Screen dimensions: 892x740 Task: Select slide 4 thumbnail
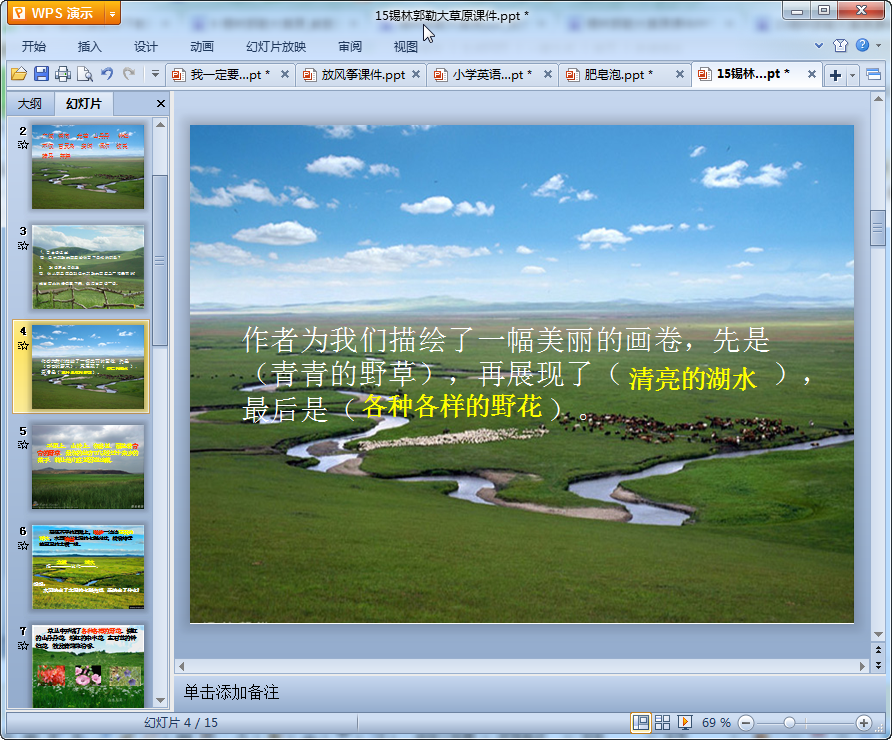click(88, 367)
